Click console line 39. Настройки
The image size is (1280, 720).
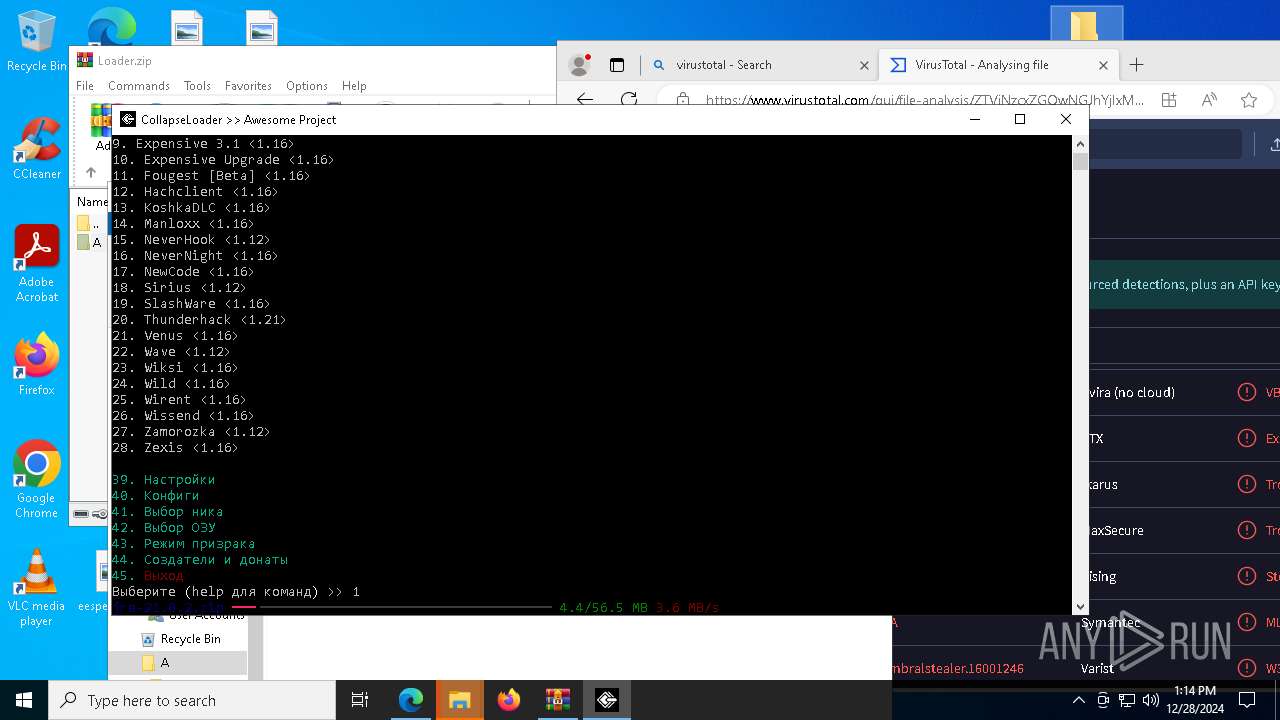pos(163,480)
